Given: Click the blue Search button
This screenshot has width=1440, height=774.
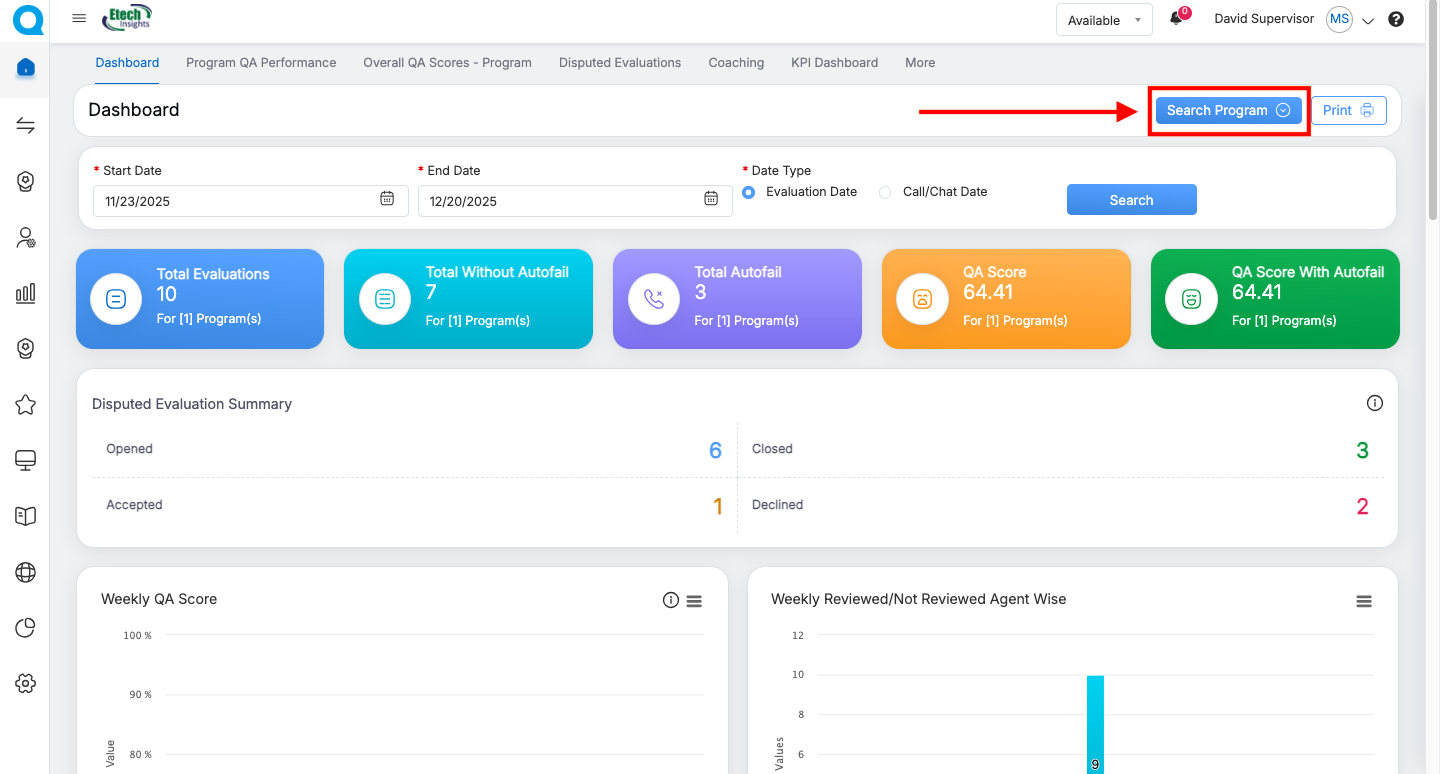Looking at the screenshot, I should point(1131,200).
